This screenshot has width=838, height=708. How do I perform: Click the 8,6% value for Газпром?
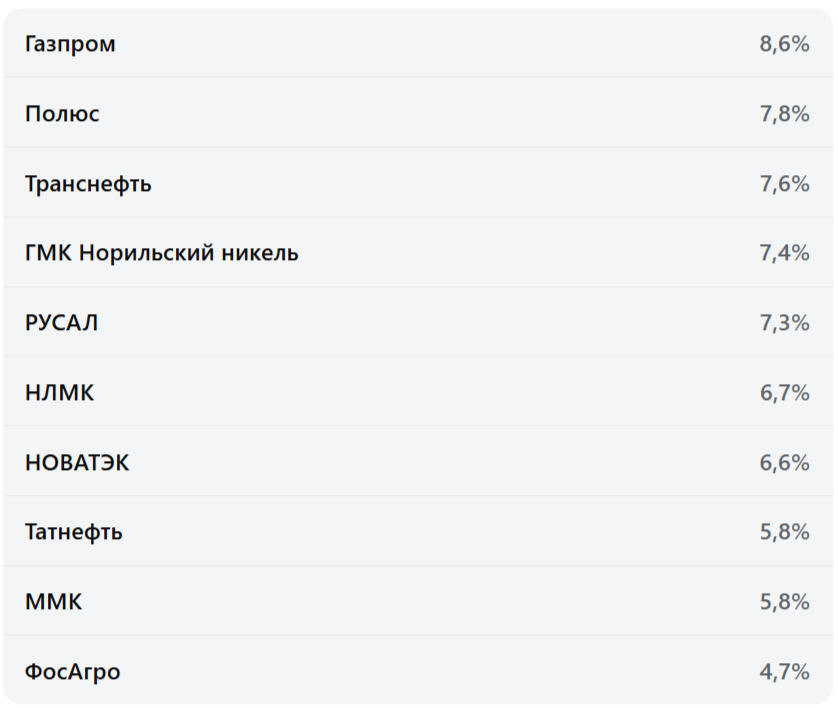point(784,44)
